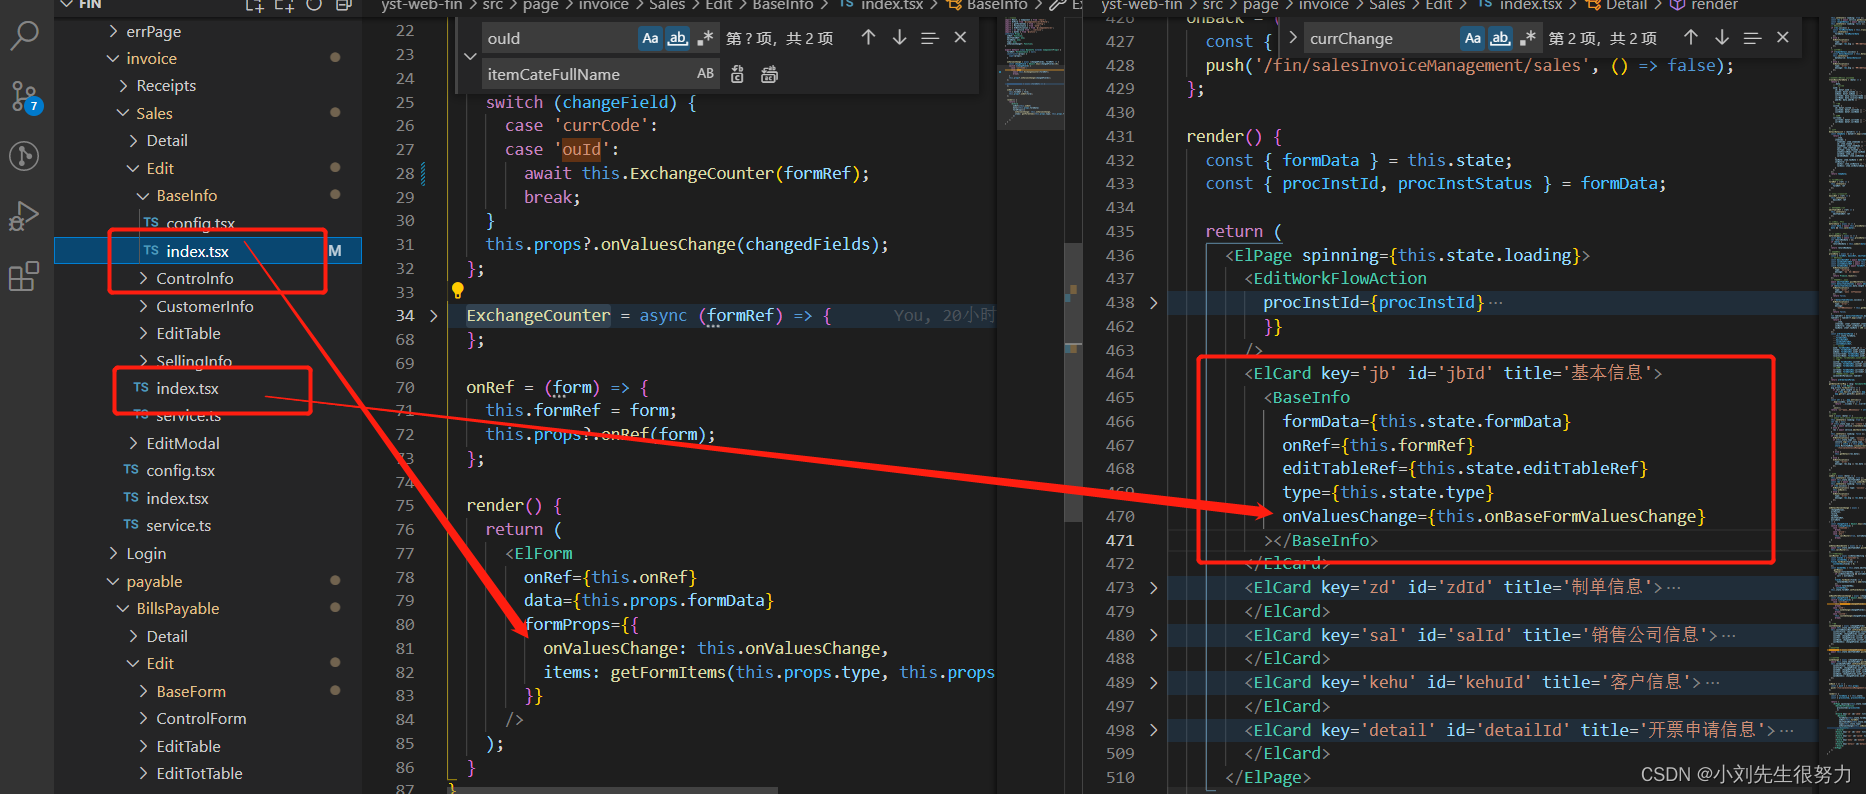Close the currChange find widget
This screenshot has height=794, width=1866.
[x=1782, y=38]
